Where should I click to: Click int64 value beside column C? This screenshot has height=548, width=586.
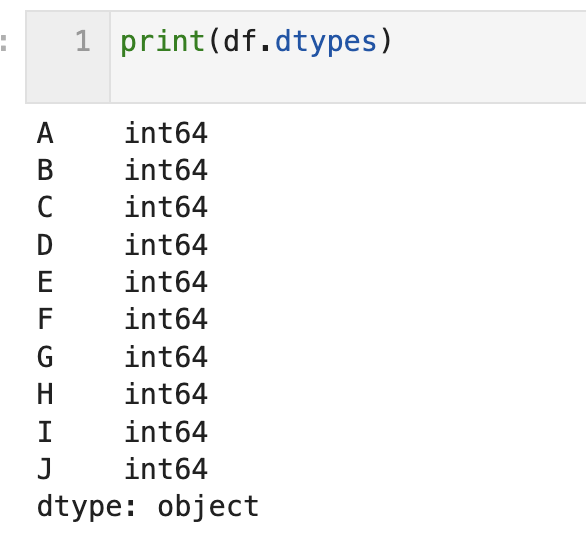(166, 207)
